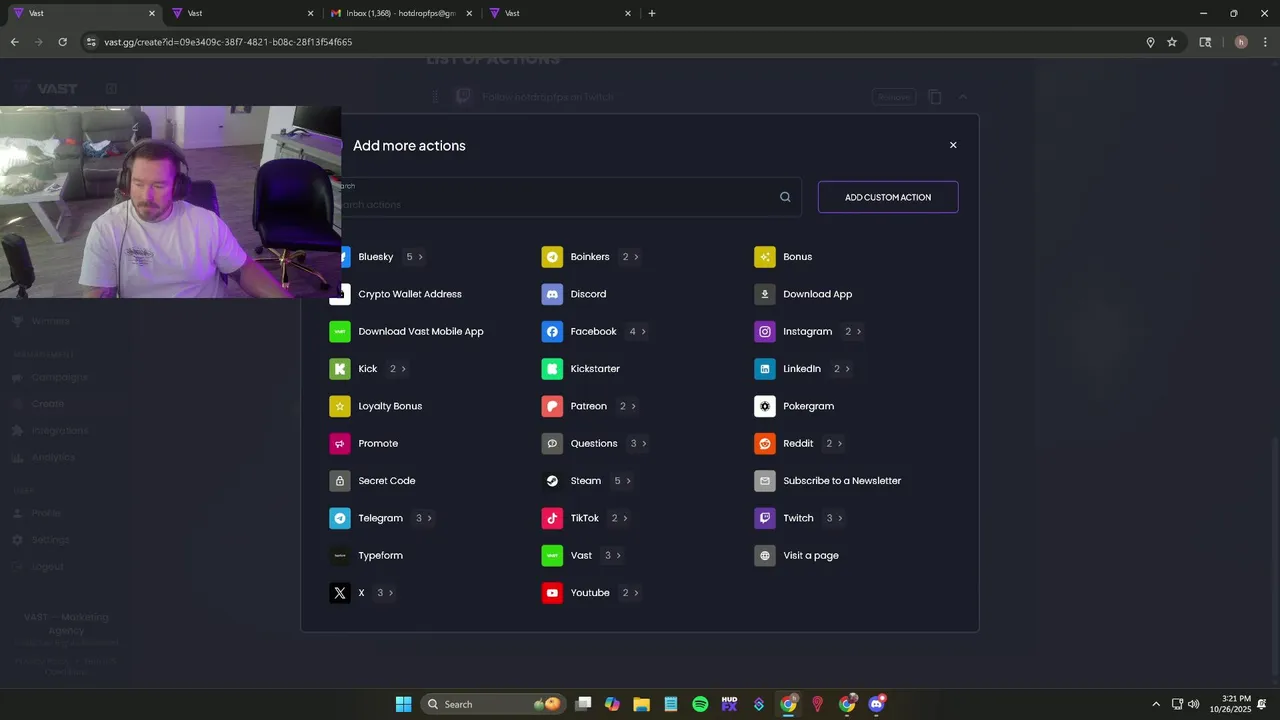Screen dimensions: 1280x720
Task: Click the Patreon icon
Action: pyautogui.click(x=552, y=406)
